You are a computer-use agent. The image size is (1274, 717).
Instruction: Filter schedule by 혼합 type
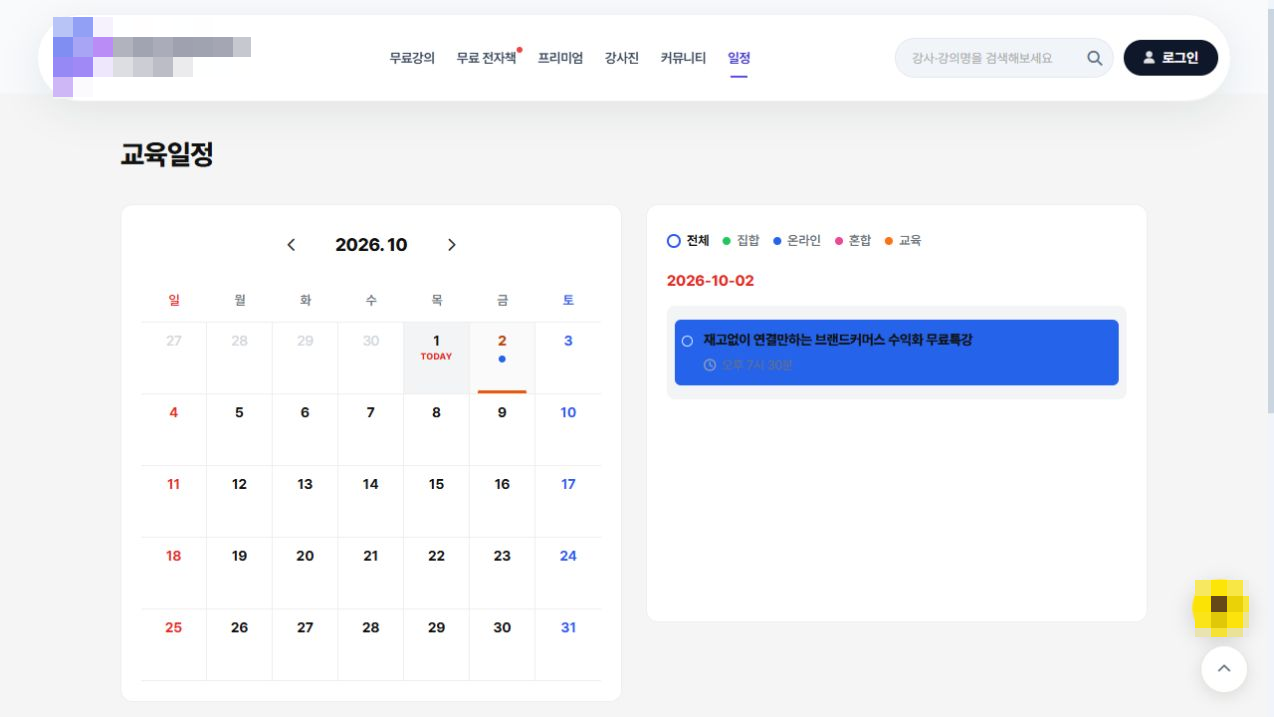pos(853,241)
